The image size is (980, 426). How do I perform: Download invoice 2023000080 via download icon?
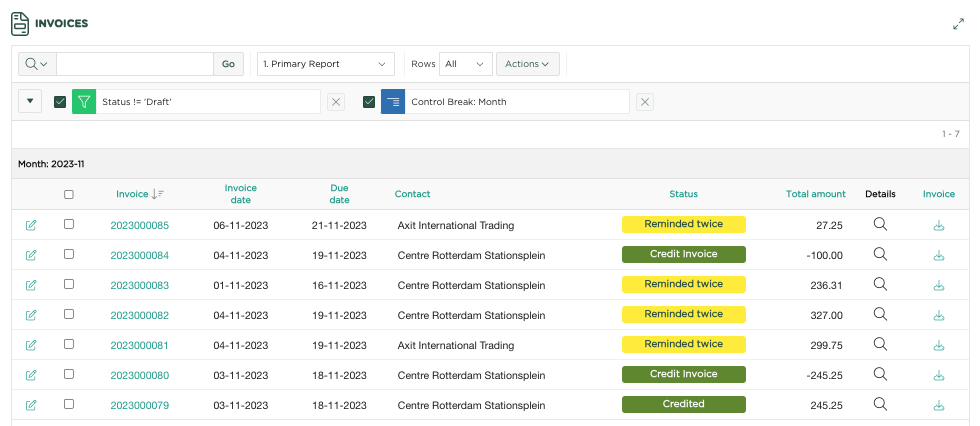(x=938, y=375)
